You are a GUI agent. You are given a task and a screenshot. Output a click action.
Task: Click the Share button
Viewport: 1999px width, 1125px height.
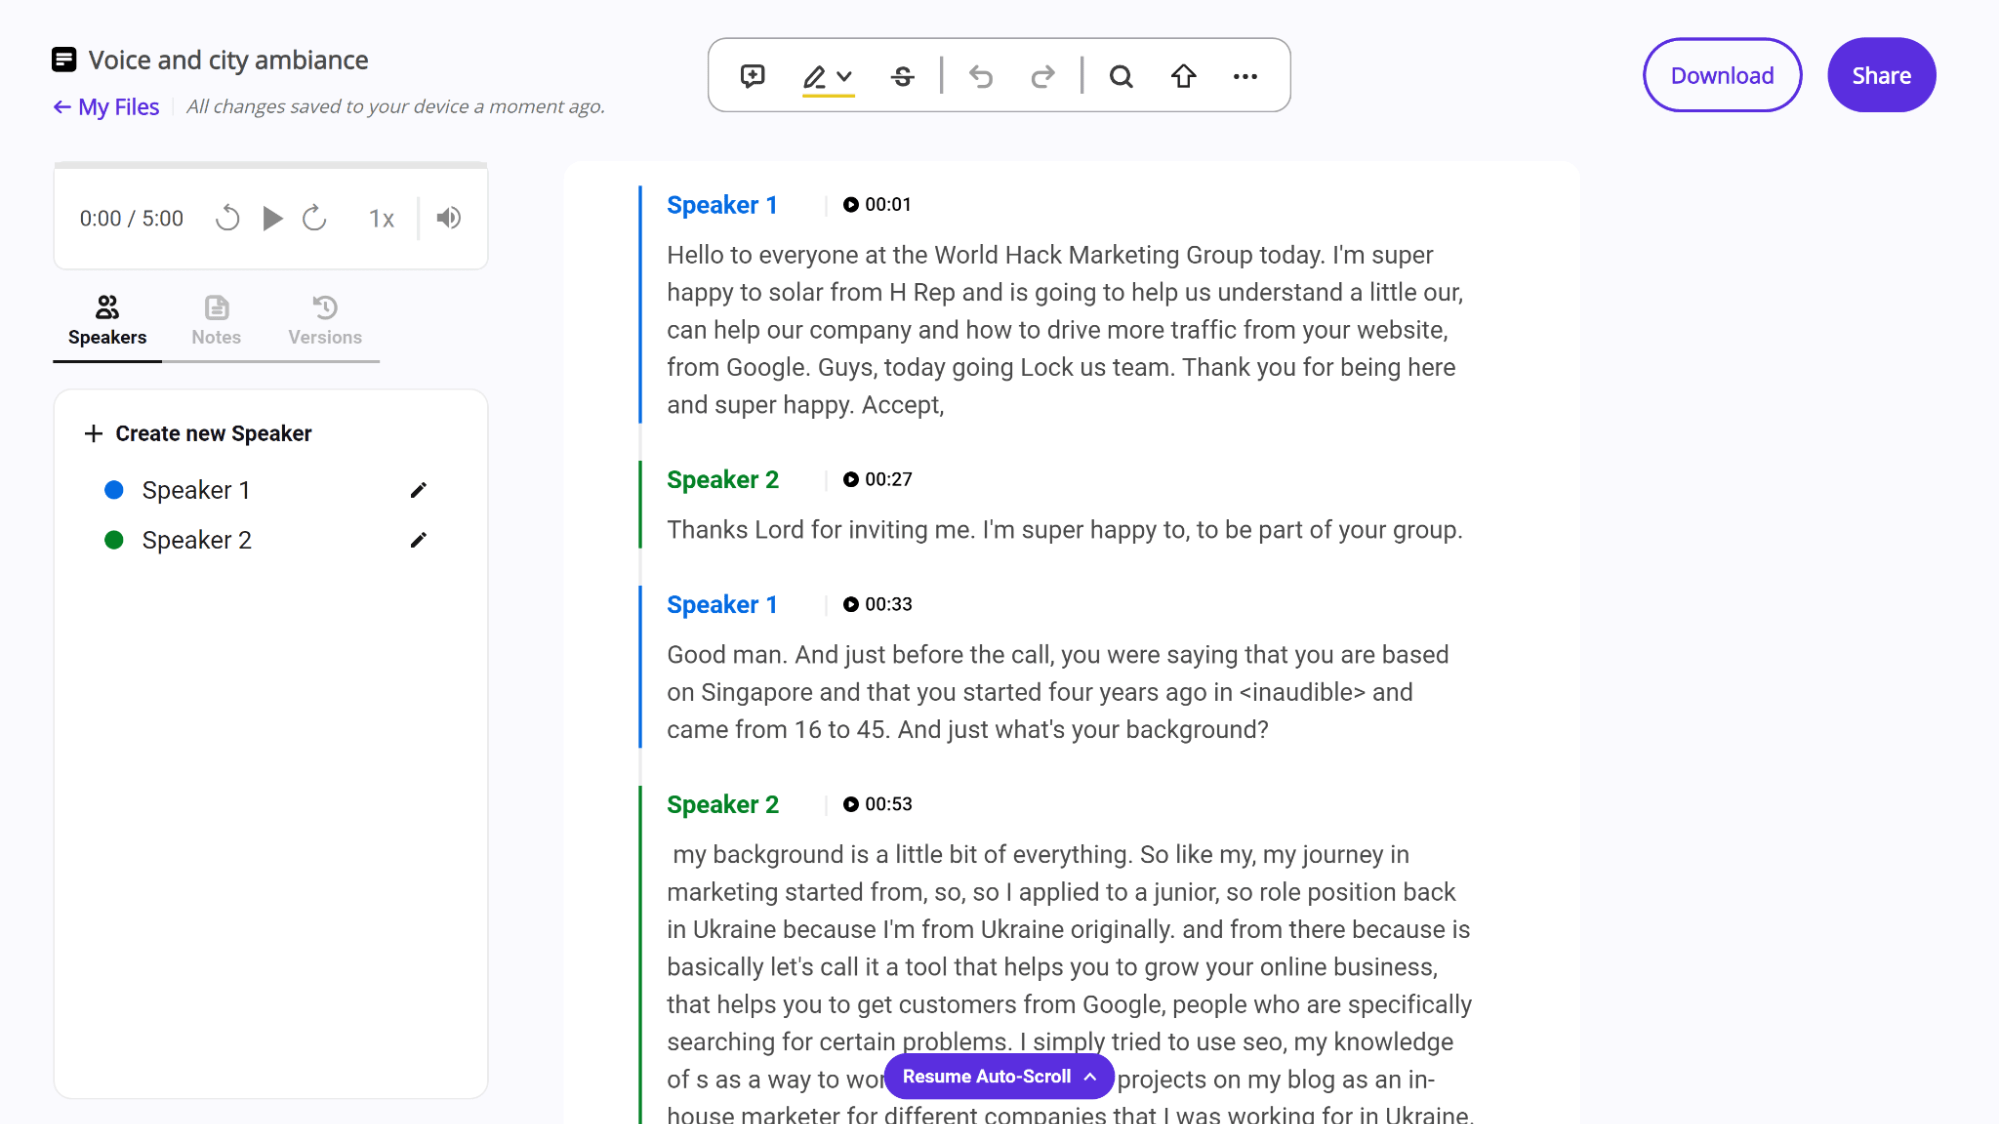click(x=1882, y=76)
